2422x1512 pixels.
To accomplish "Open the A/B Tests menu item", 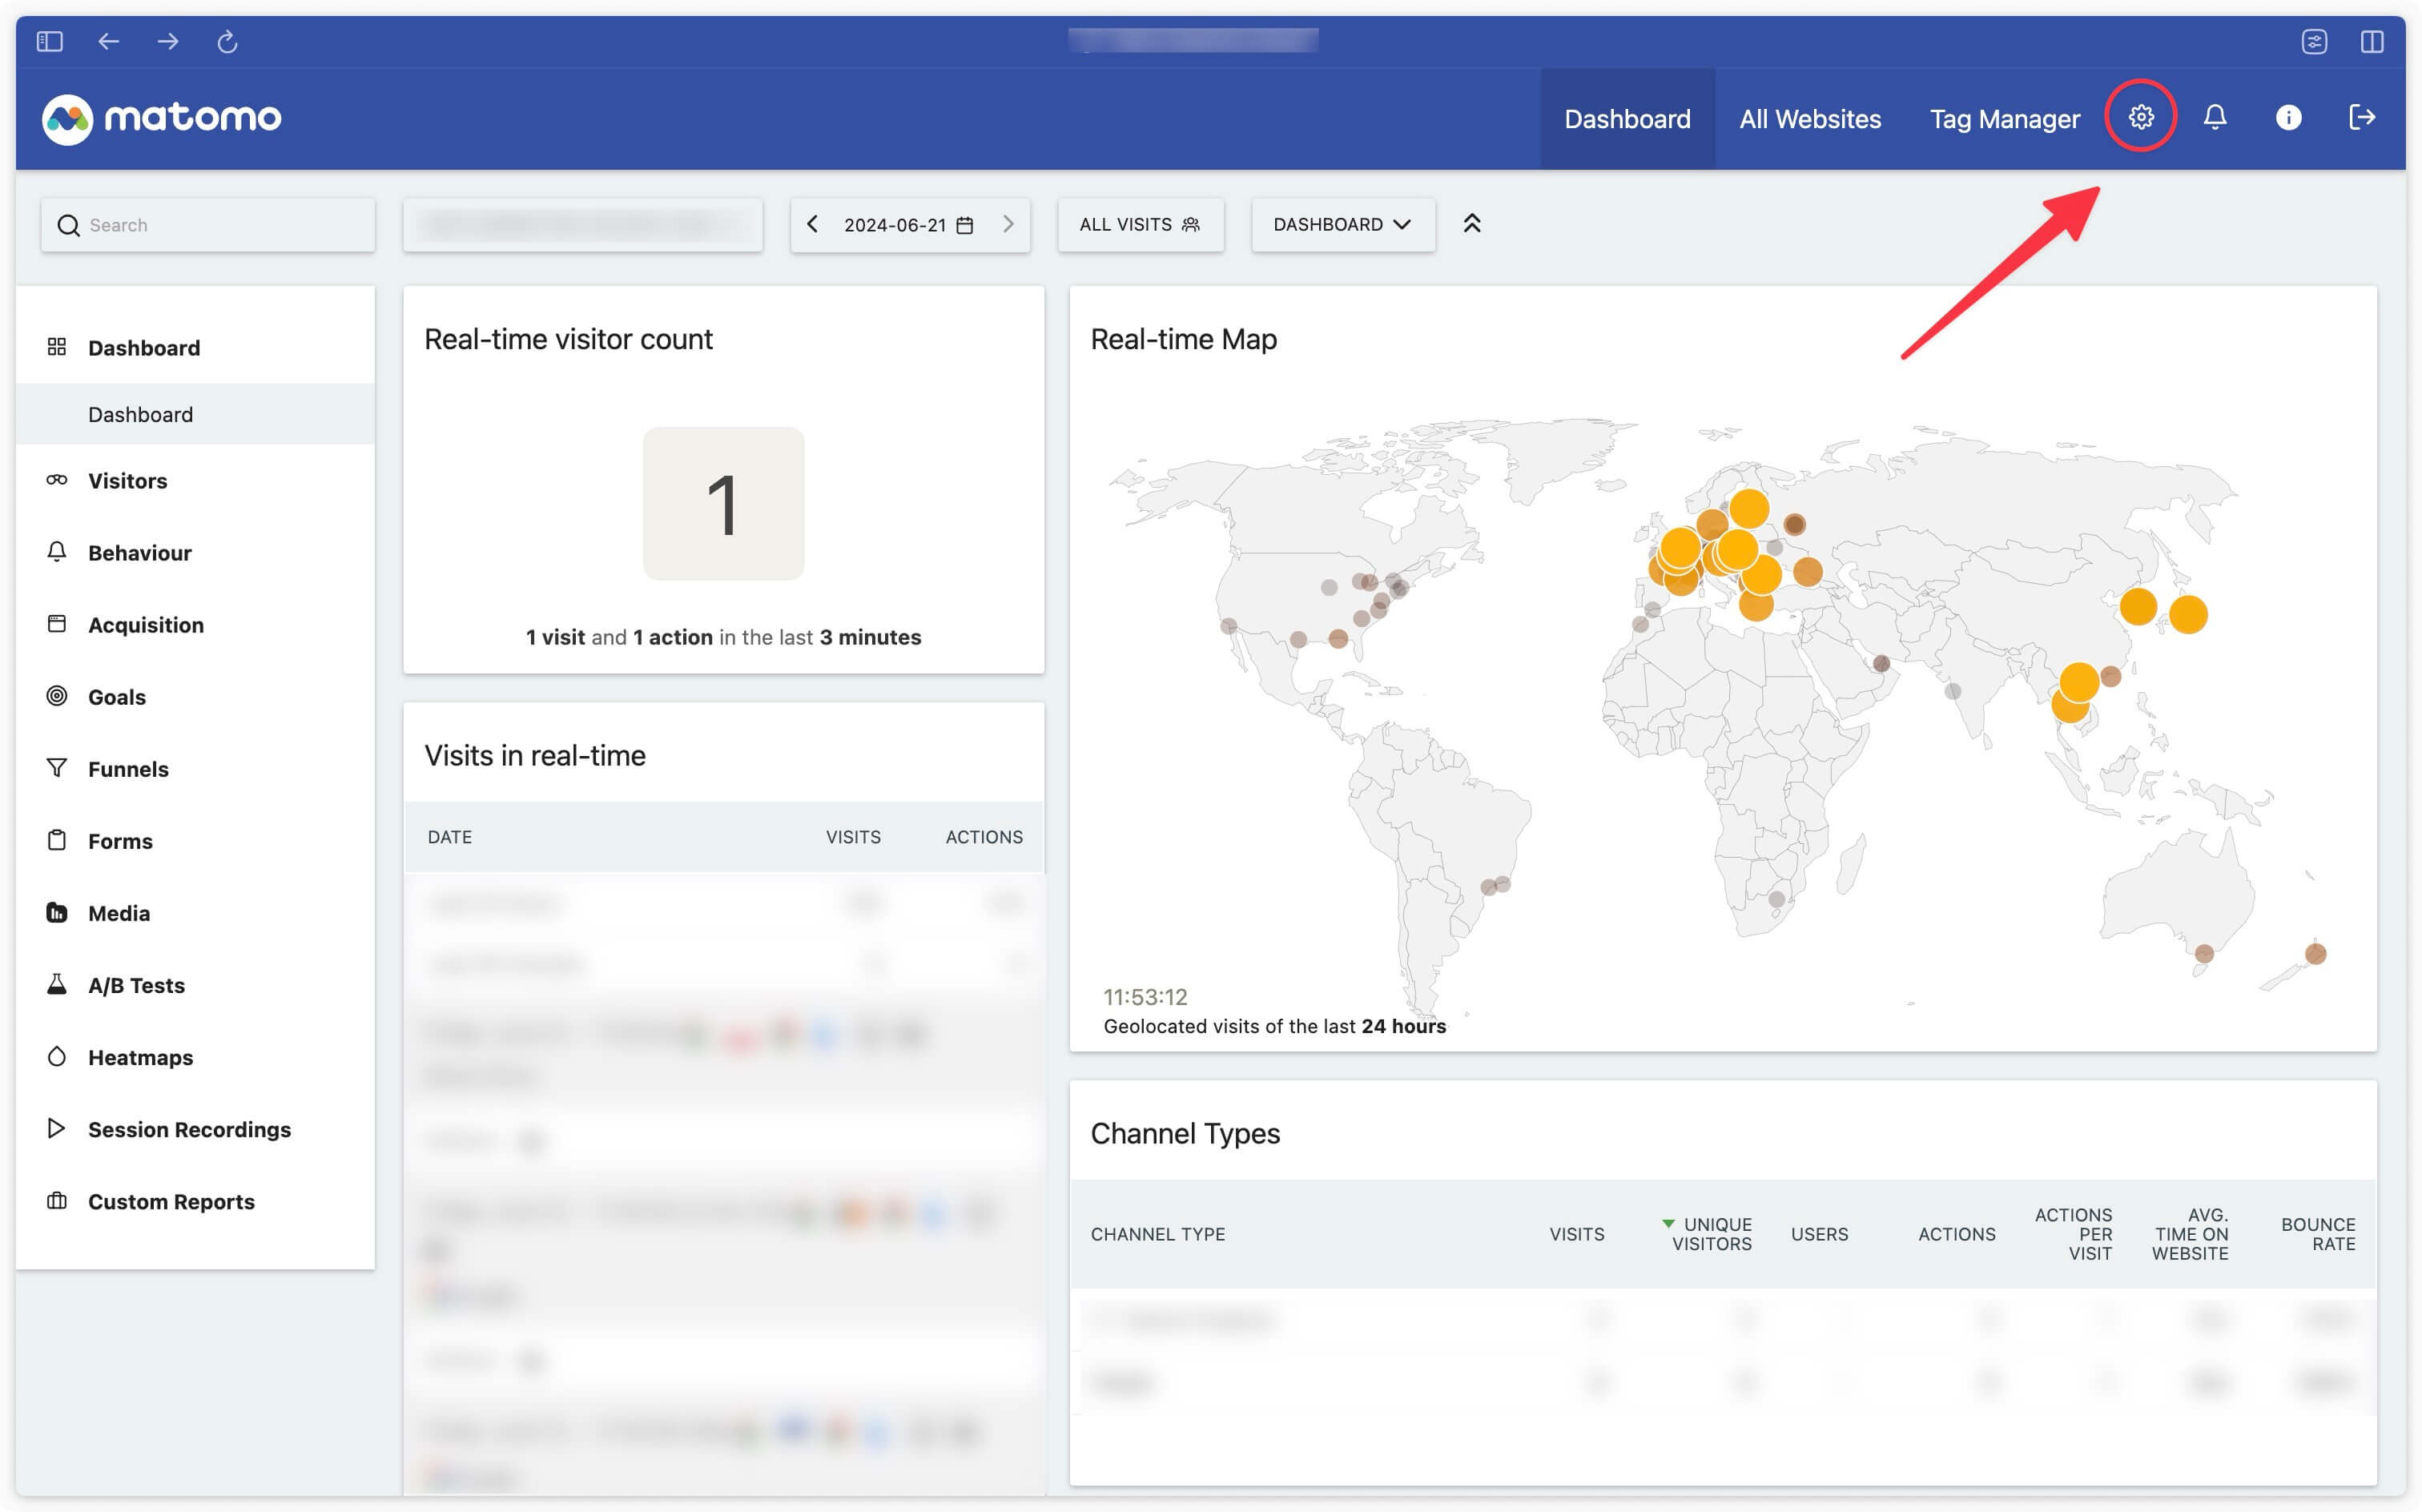I will coord(136,984).
